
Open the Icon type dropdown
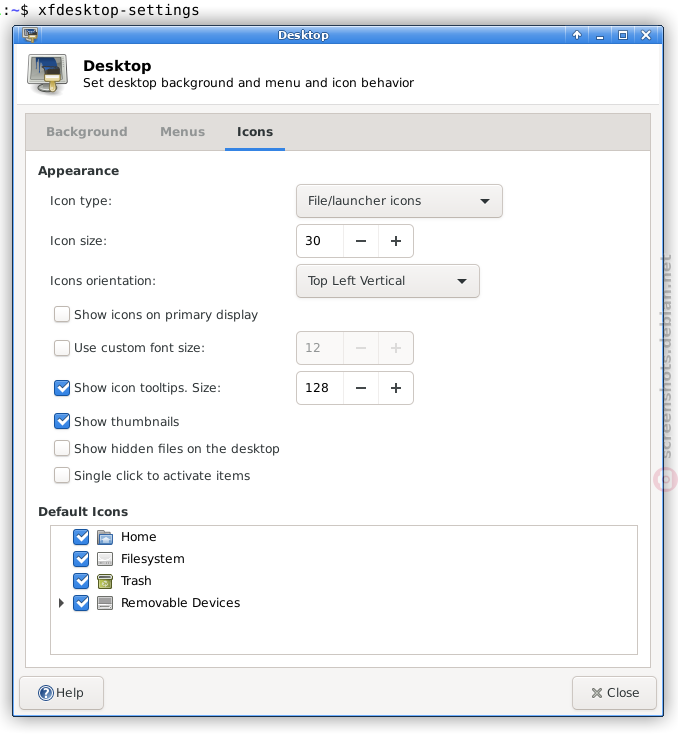399,201
